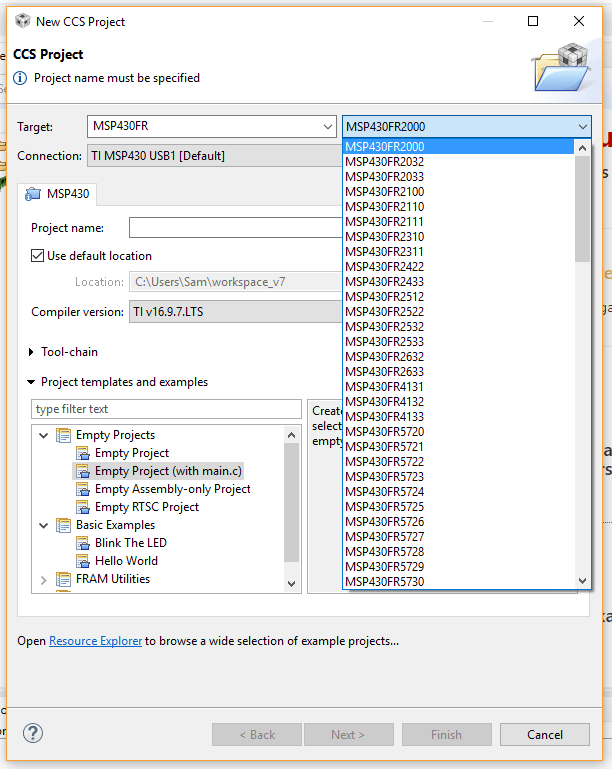Maximize the New CCS Project dialog
The width and height of the screenshot is (612, 769).
[533, 21]
